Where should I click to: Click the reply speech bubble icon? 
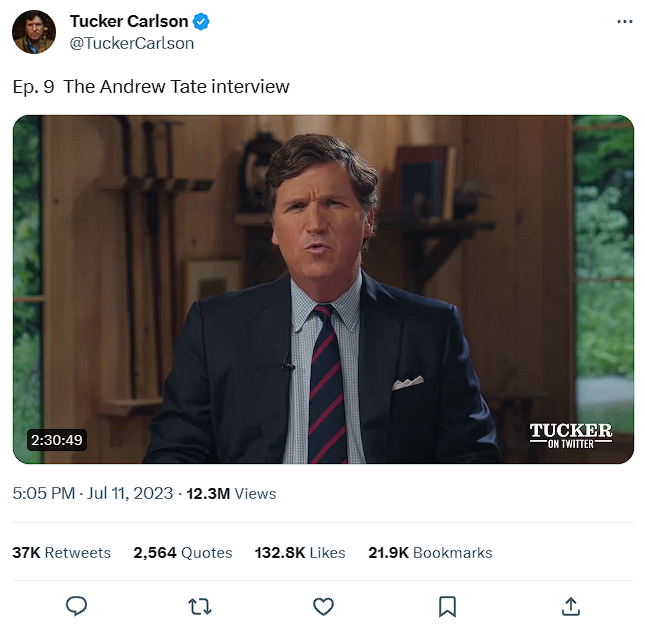(76, 606)
